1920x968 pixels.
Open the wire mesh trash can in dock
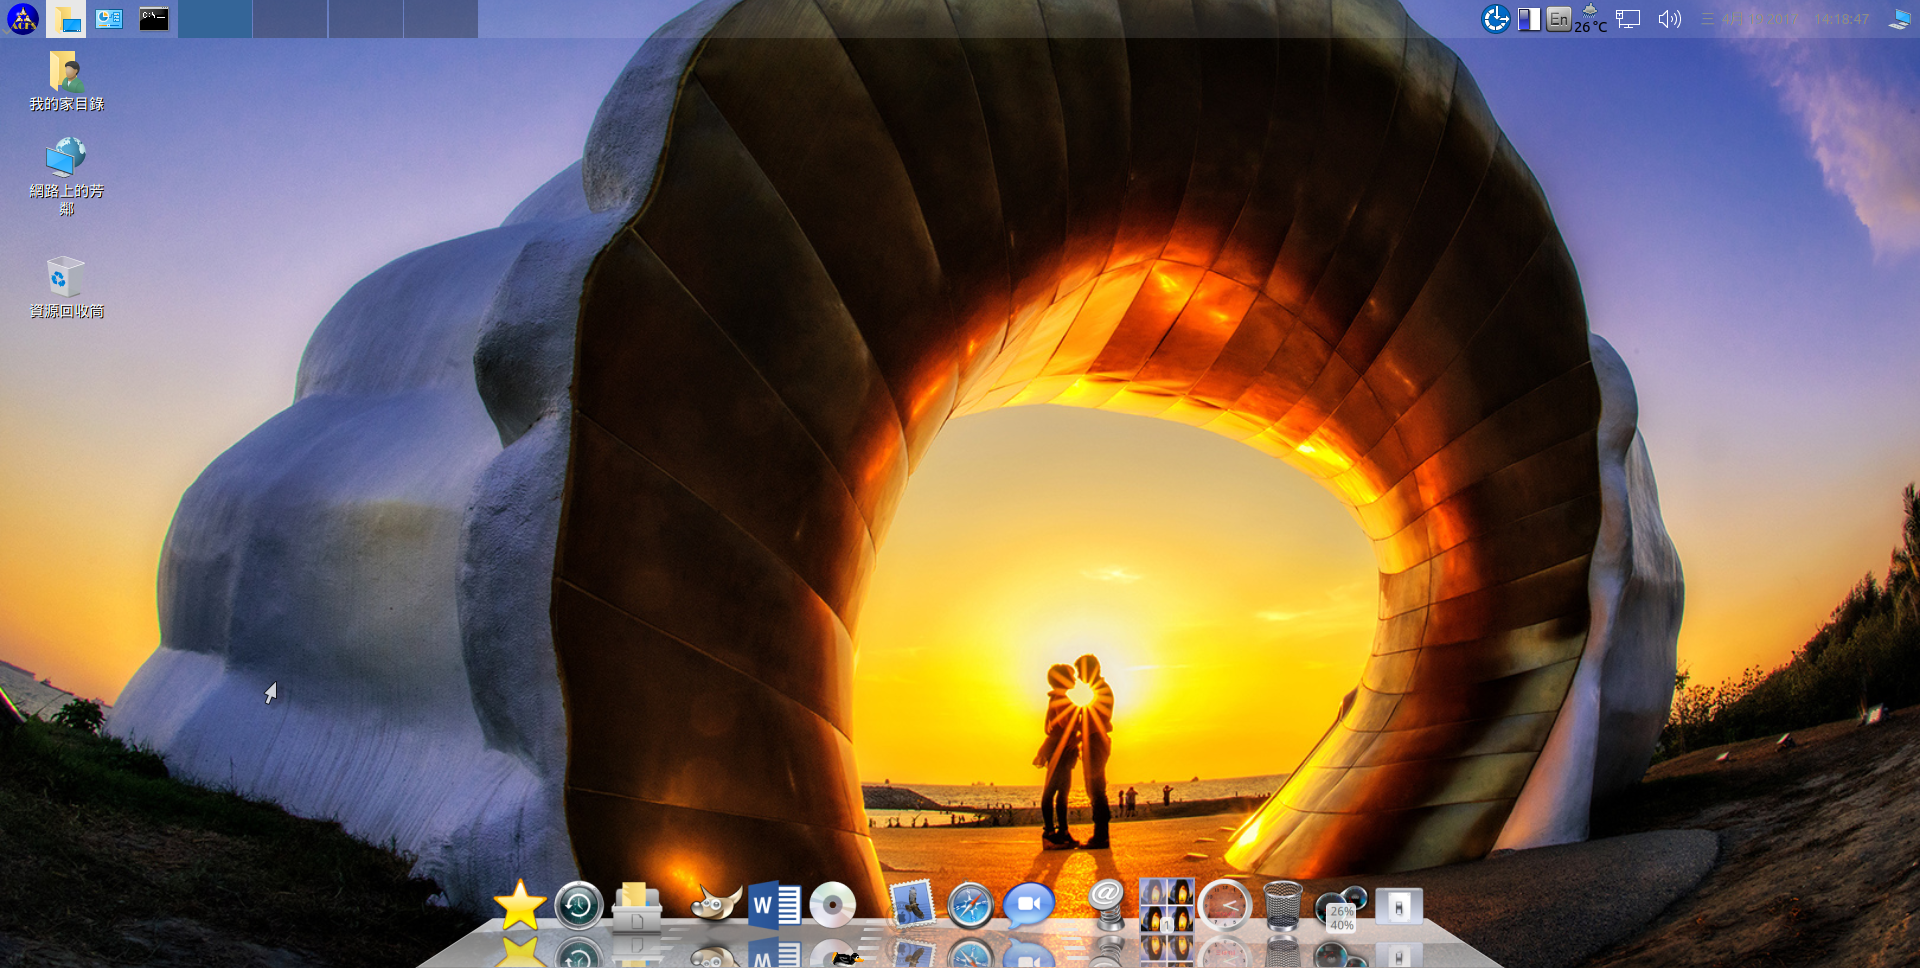click(1283, 906)
